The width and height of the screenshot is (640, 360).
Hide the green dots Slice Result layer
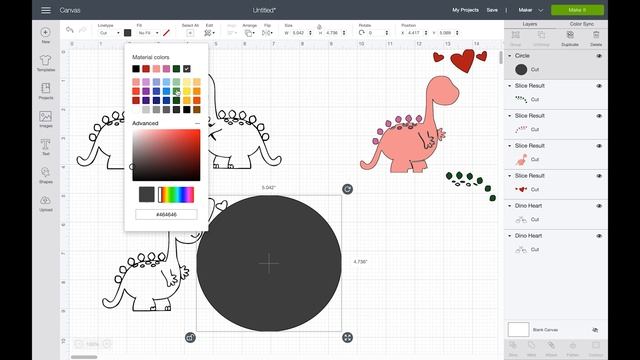click(x=599, y=86)
